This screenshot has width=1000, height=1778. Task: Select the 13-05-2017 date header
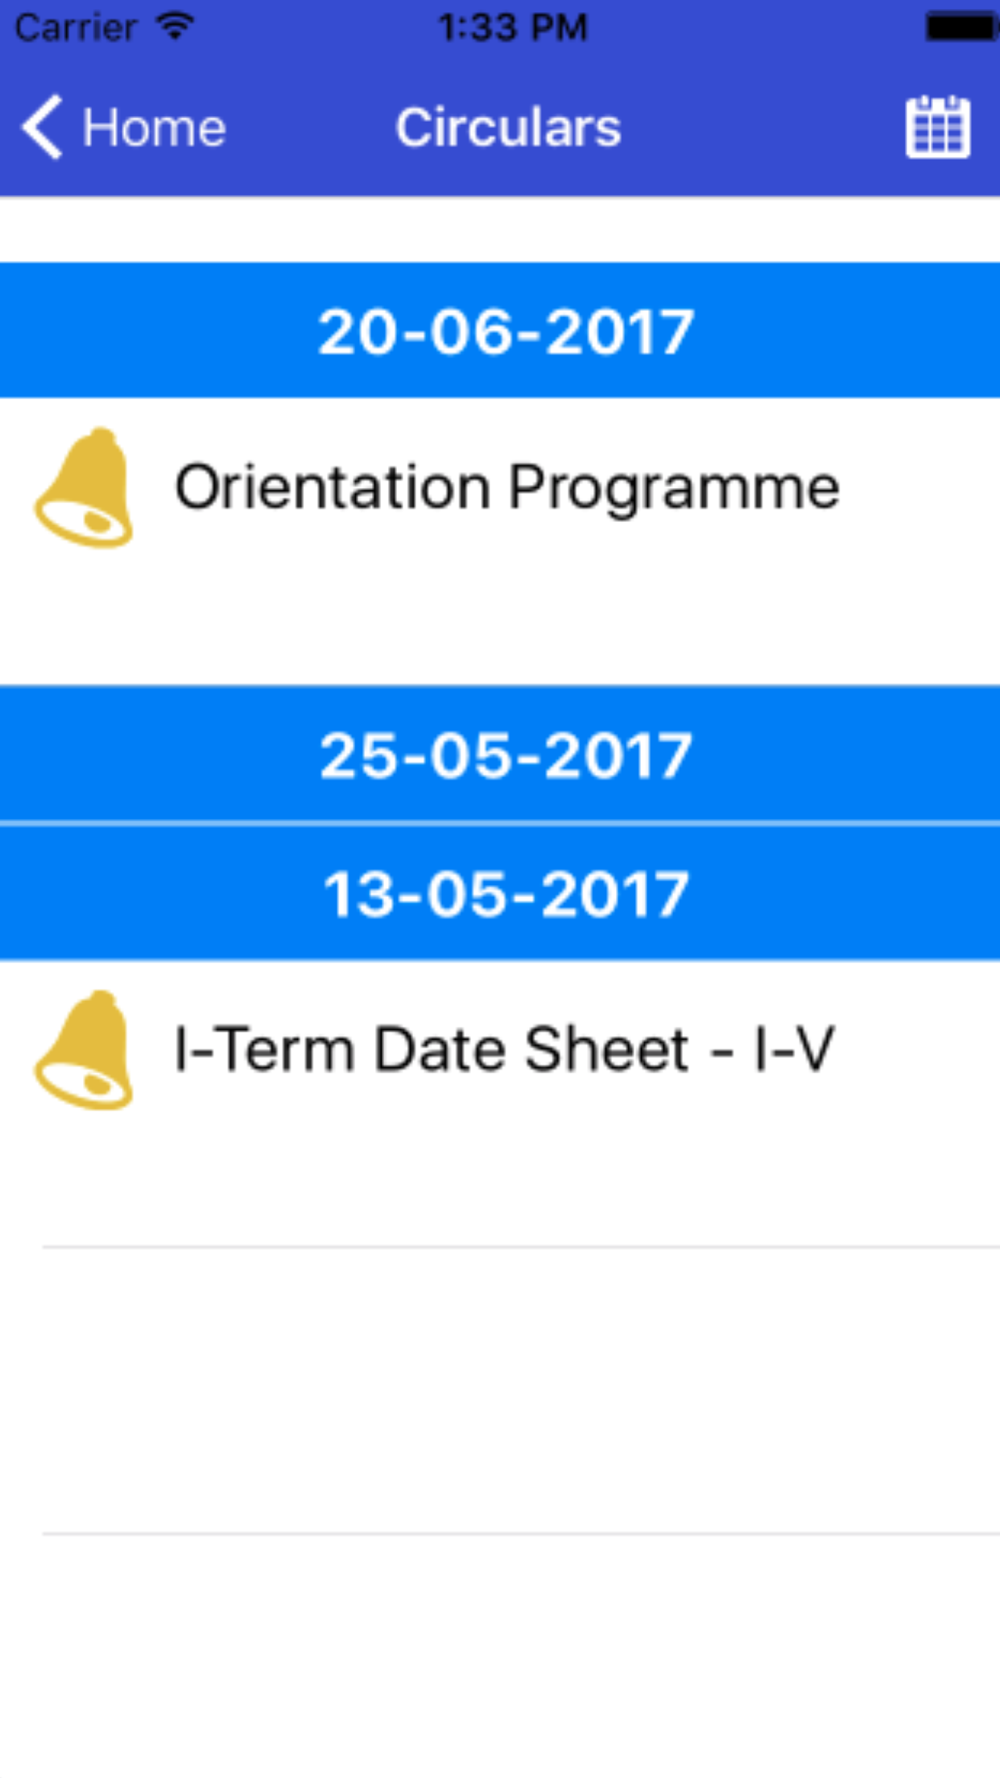[500, 893]
